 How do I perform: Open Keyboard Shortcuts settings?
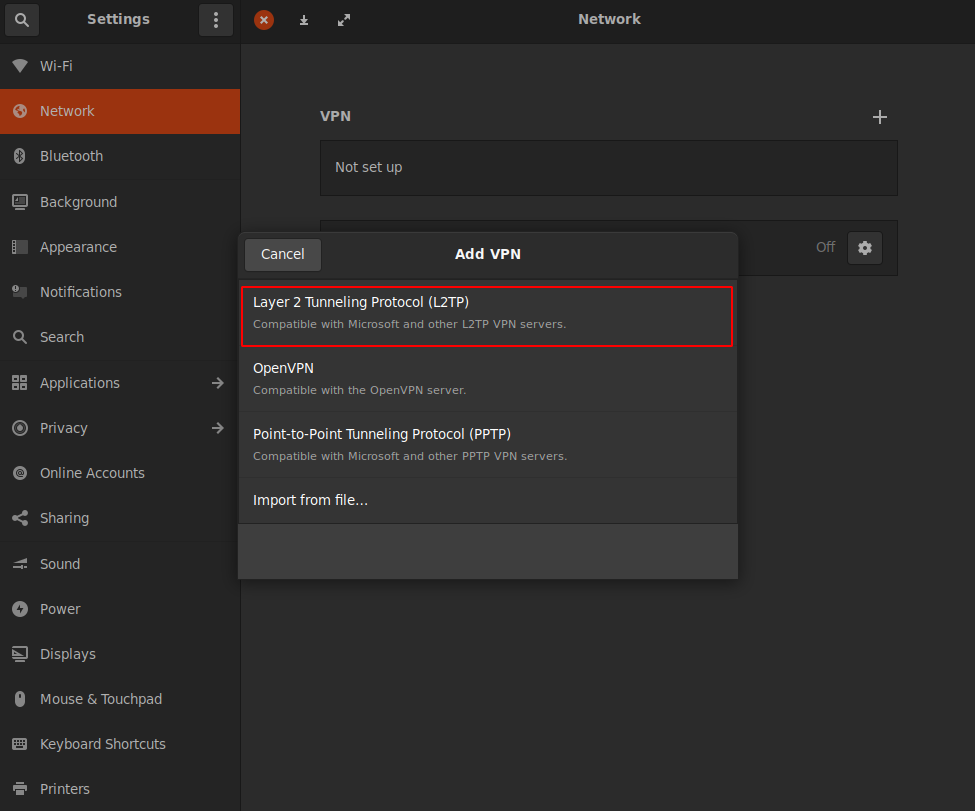103,743
